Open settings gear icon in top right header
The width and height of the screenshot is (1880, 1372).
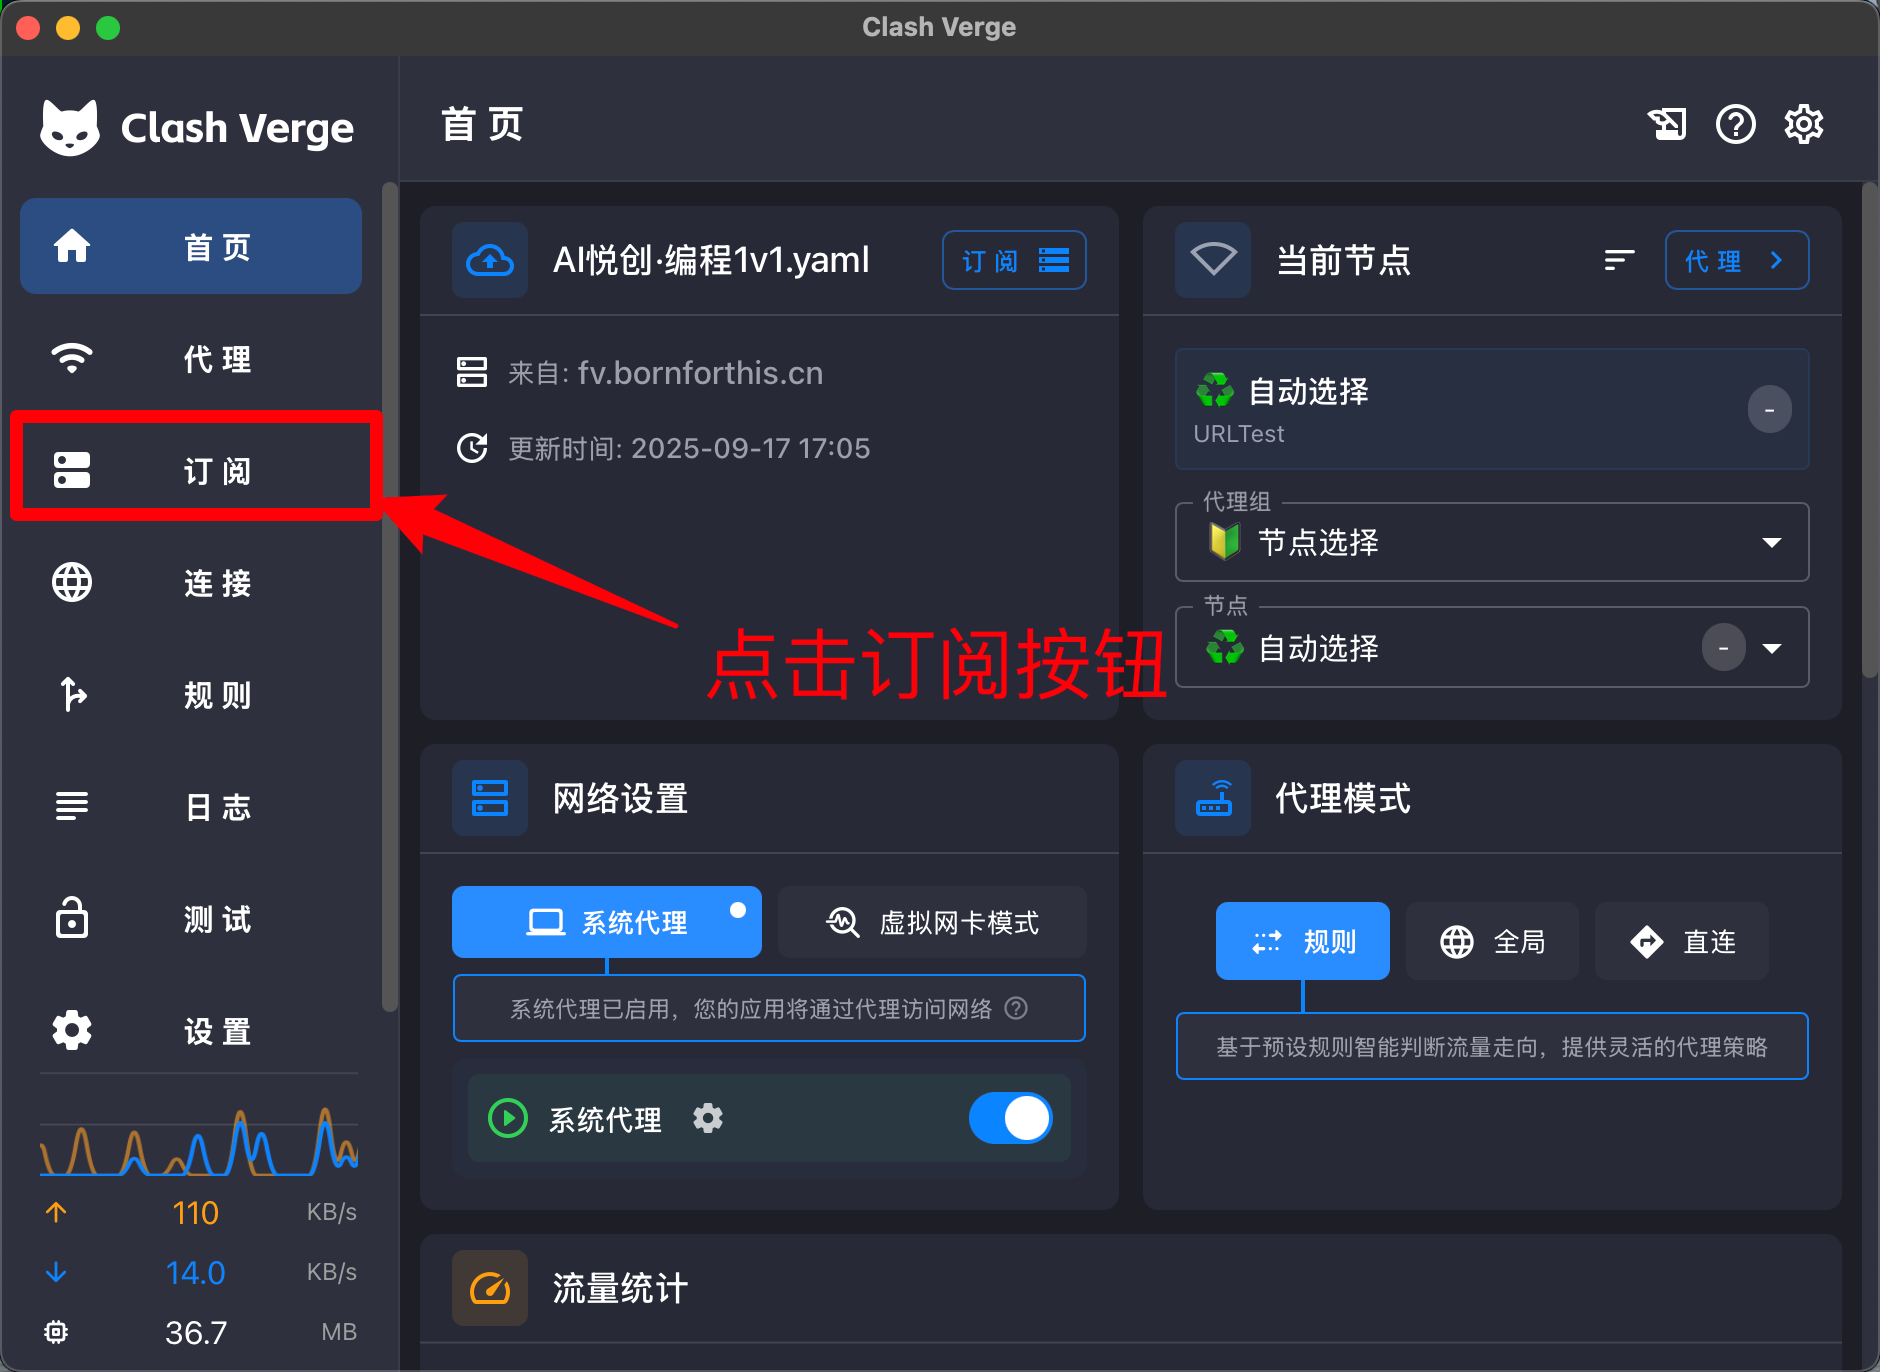[1804, 125]
